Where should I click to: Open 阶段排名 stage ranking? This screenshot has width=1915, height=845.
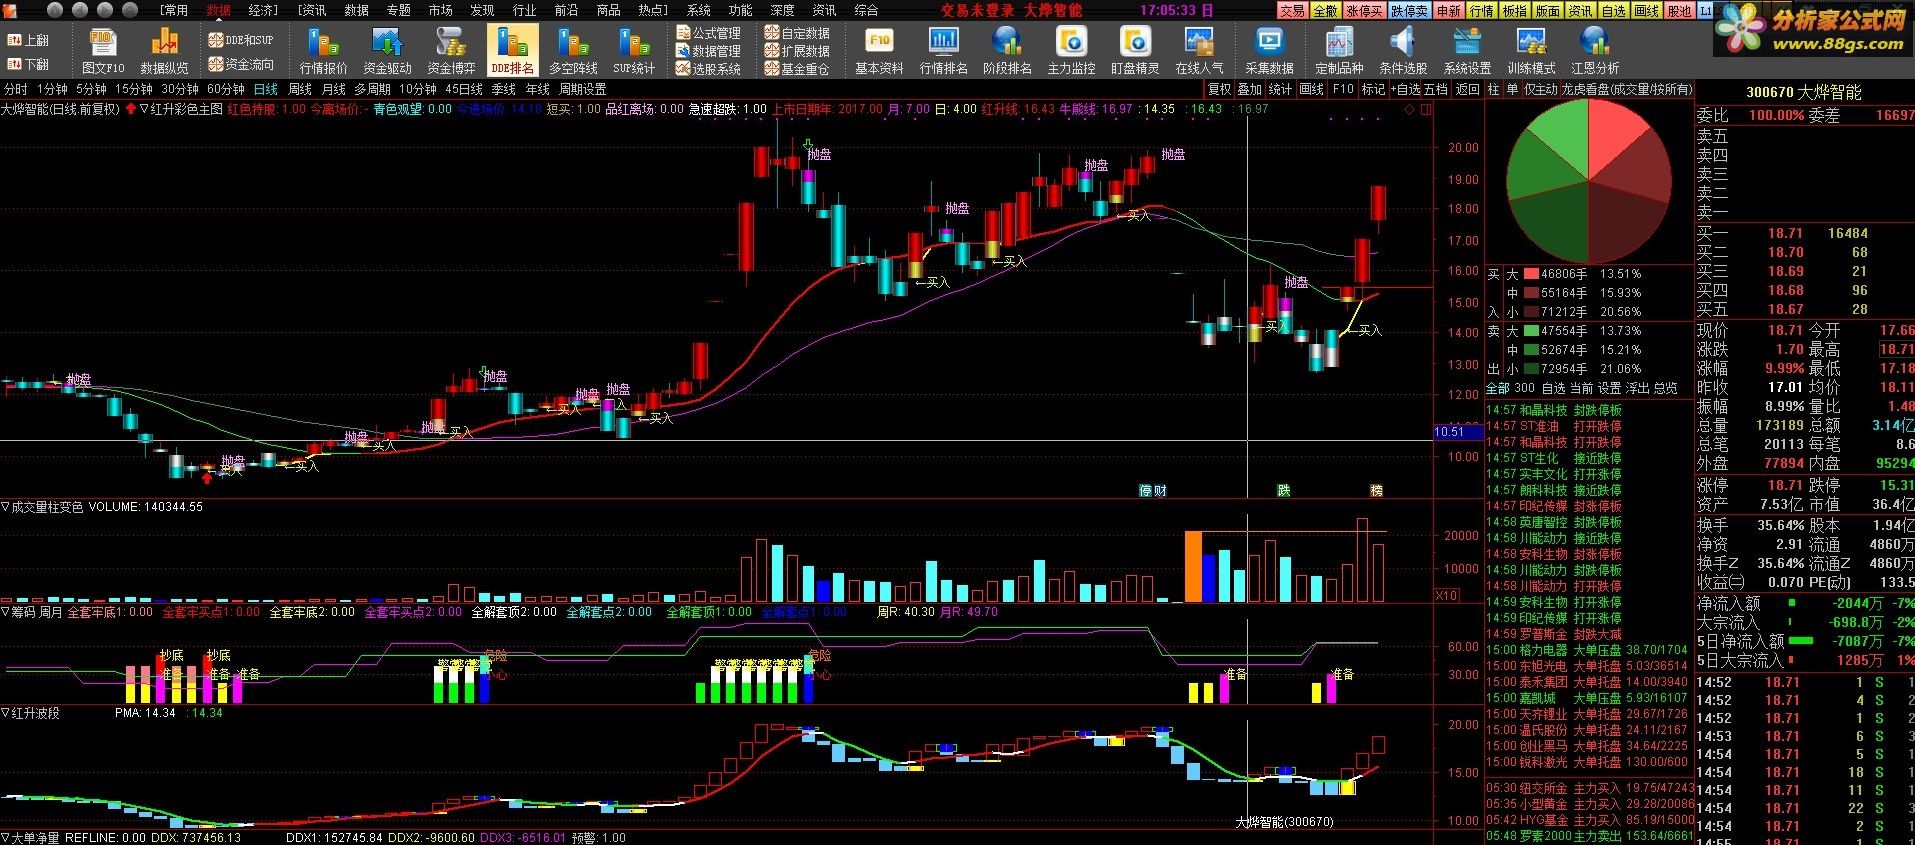point(1007,51)
